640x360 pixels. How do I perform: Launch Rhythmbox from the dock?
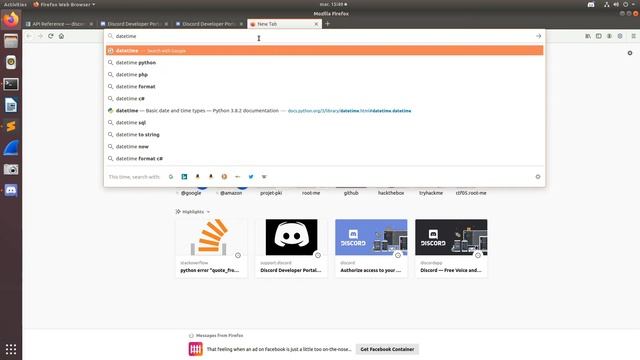coord(11,62)
